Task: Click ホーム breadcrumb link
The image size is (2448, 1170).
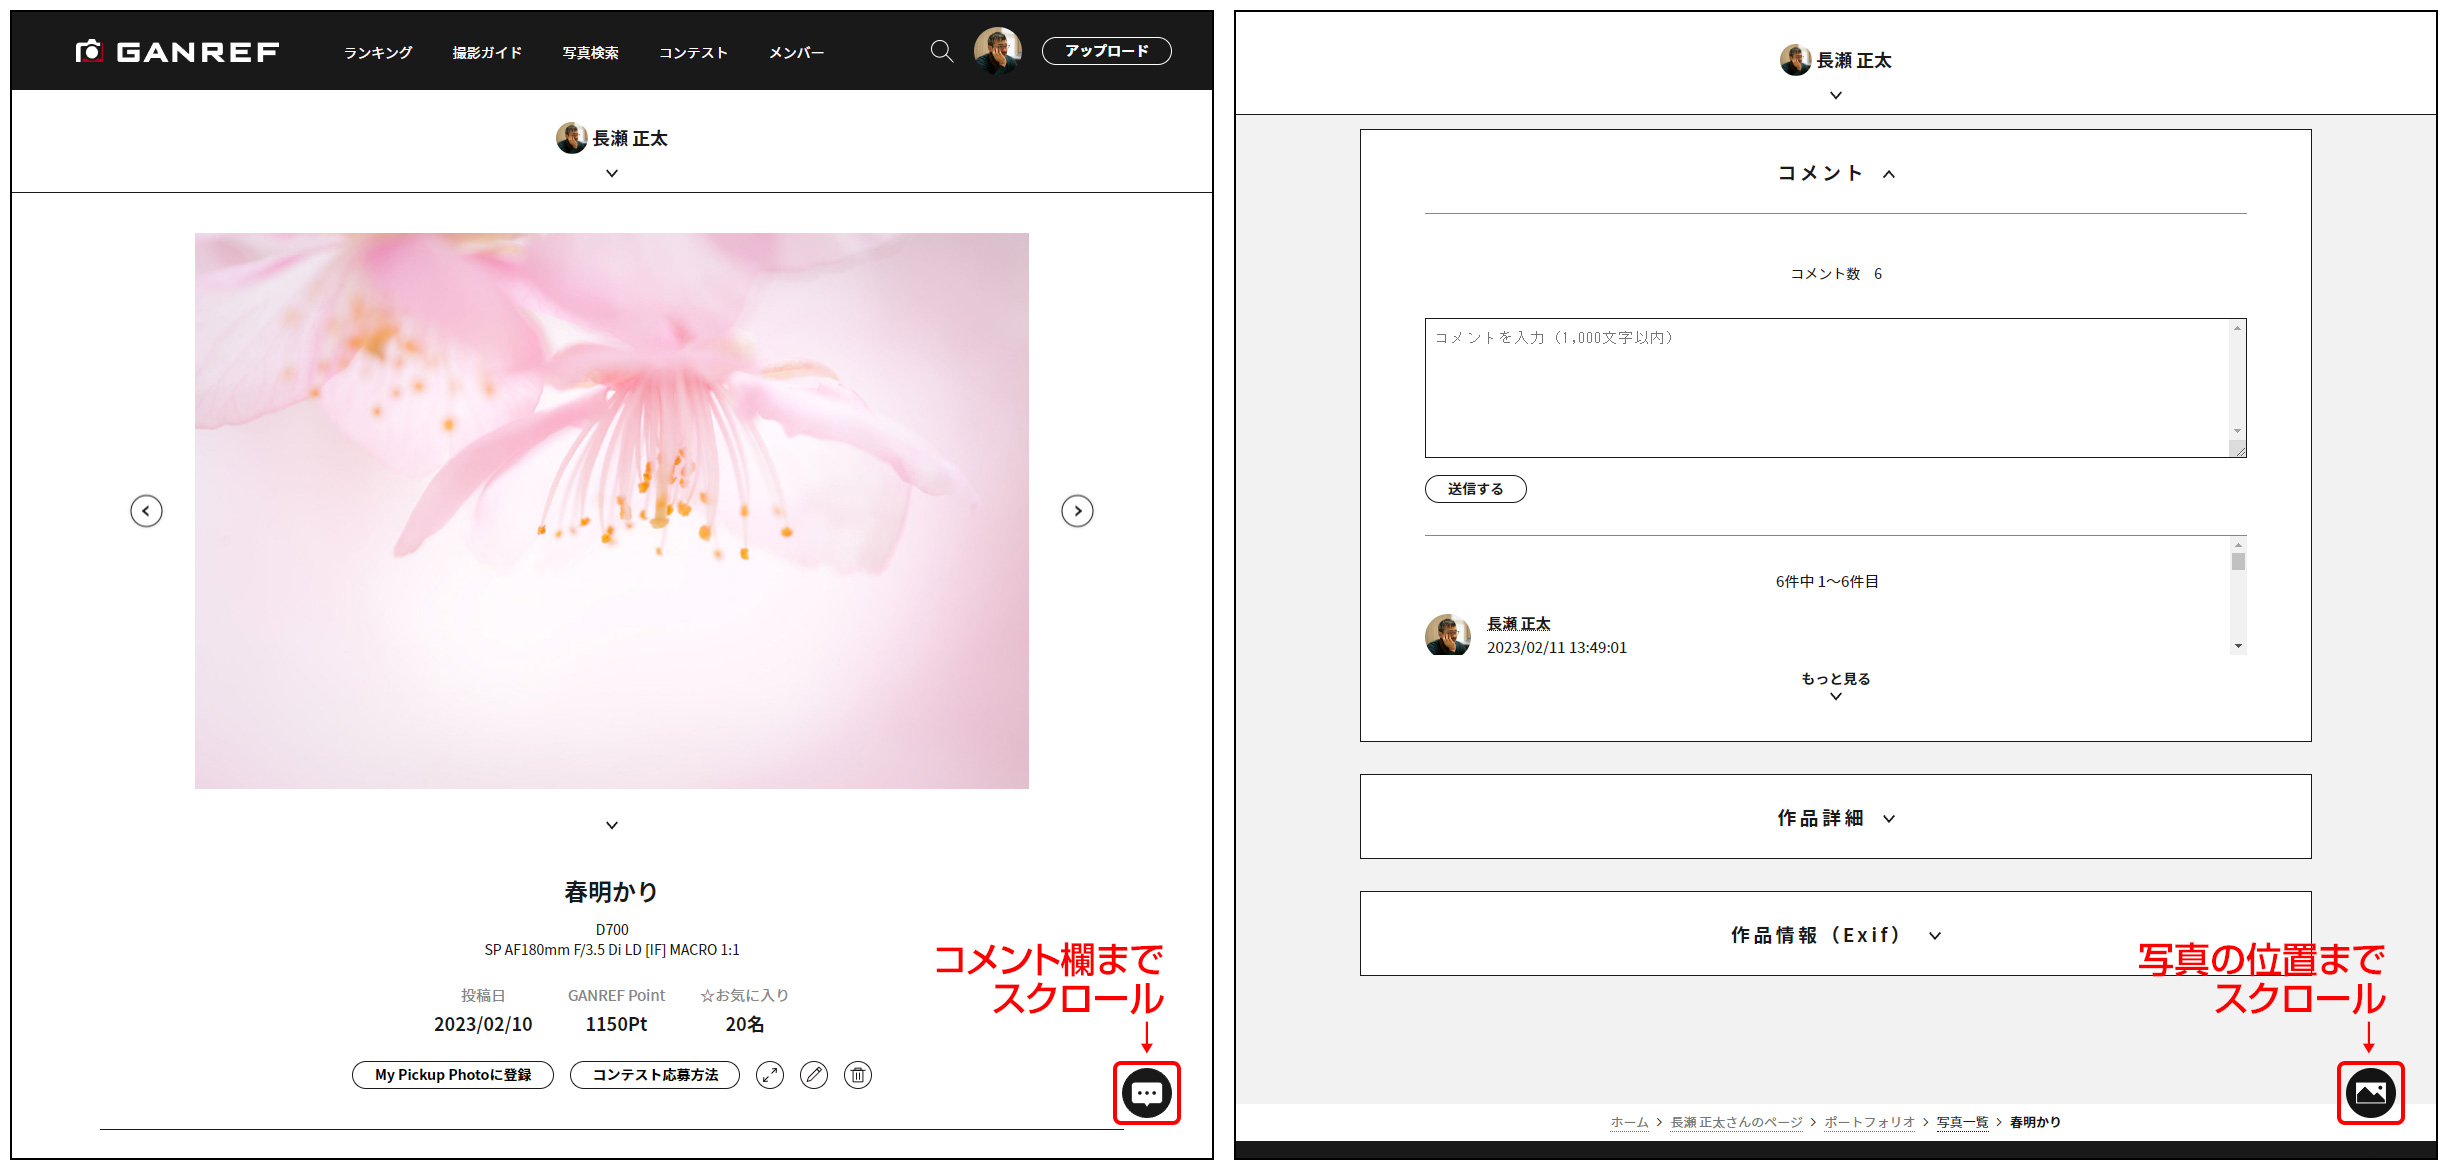Action: [x=1629, y=1122]
